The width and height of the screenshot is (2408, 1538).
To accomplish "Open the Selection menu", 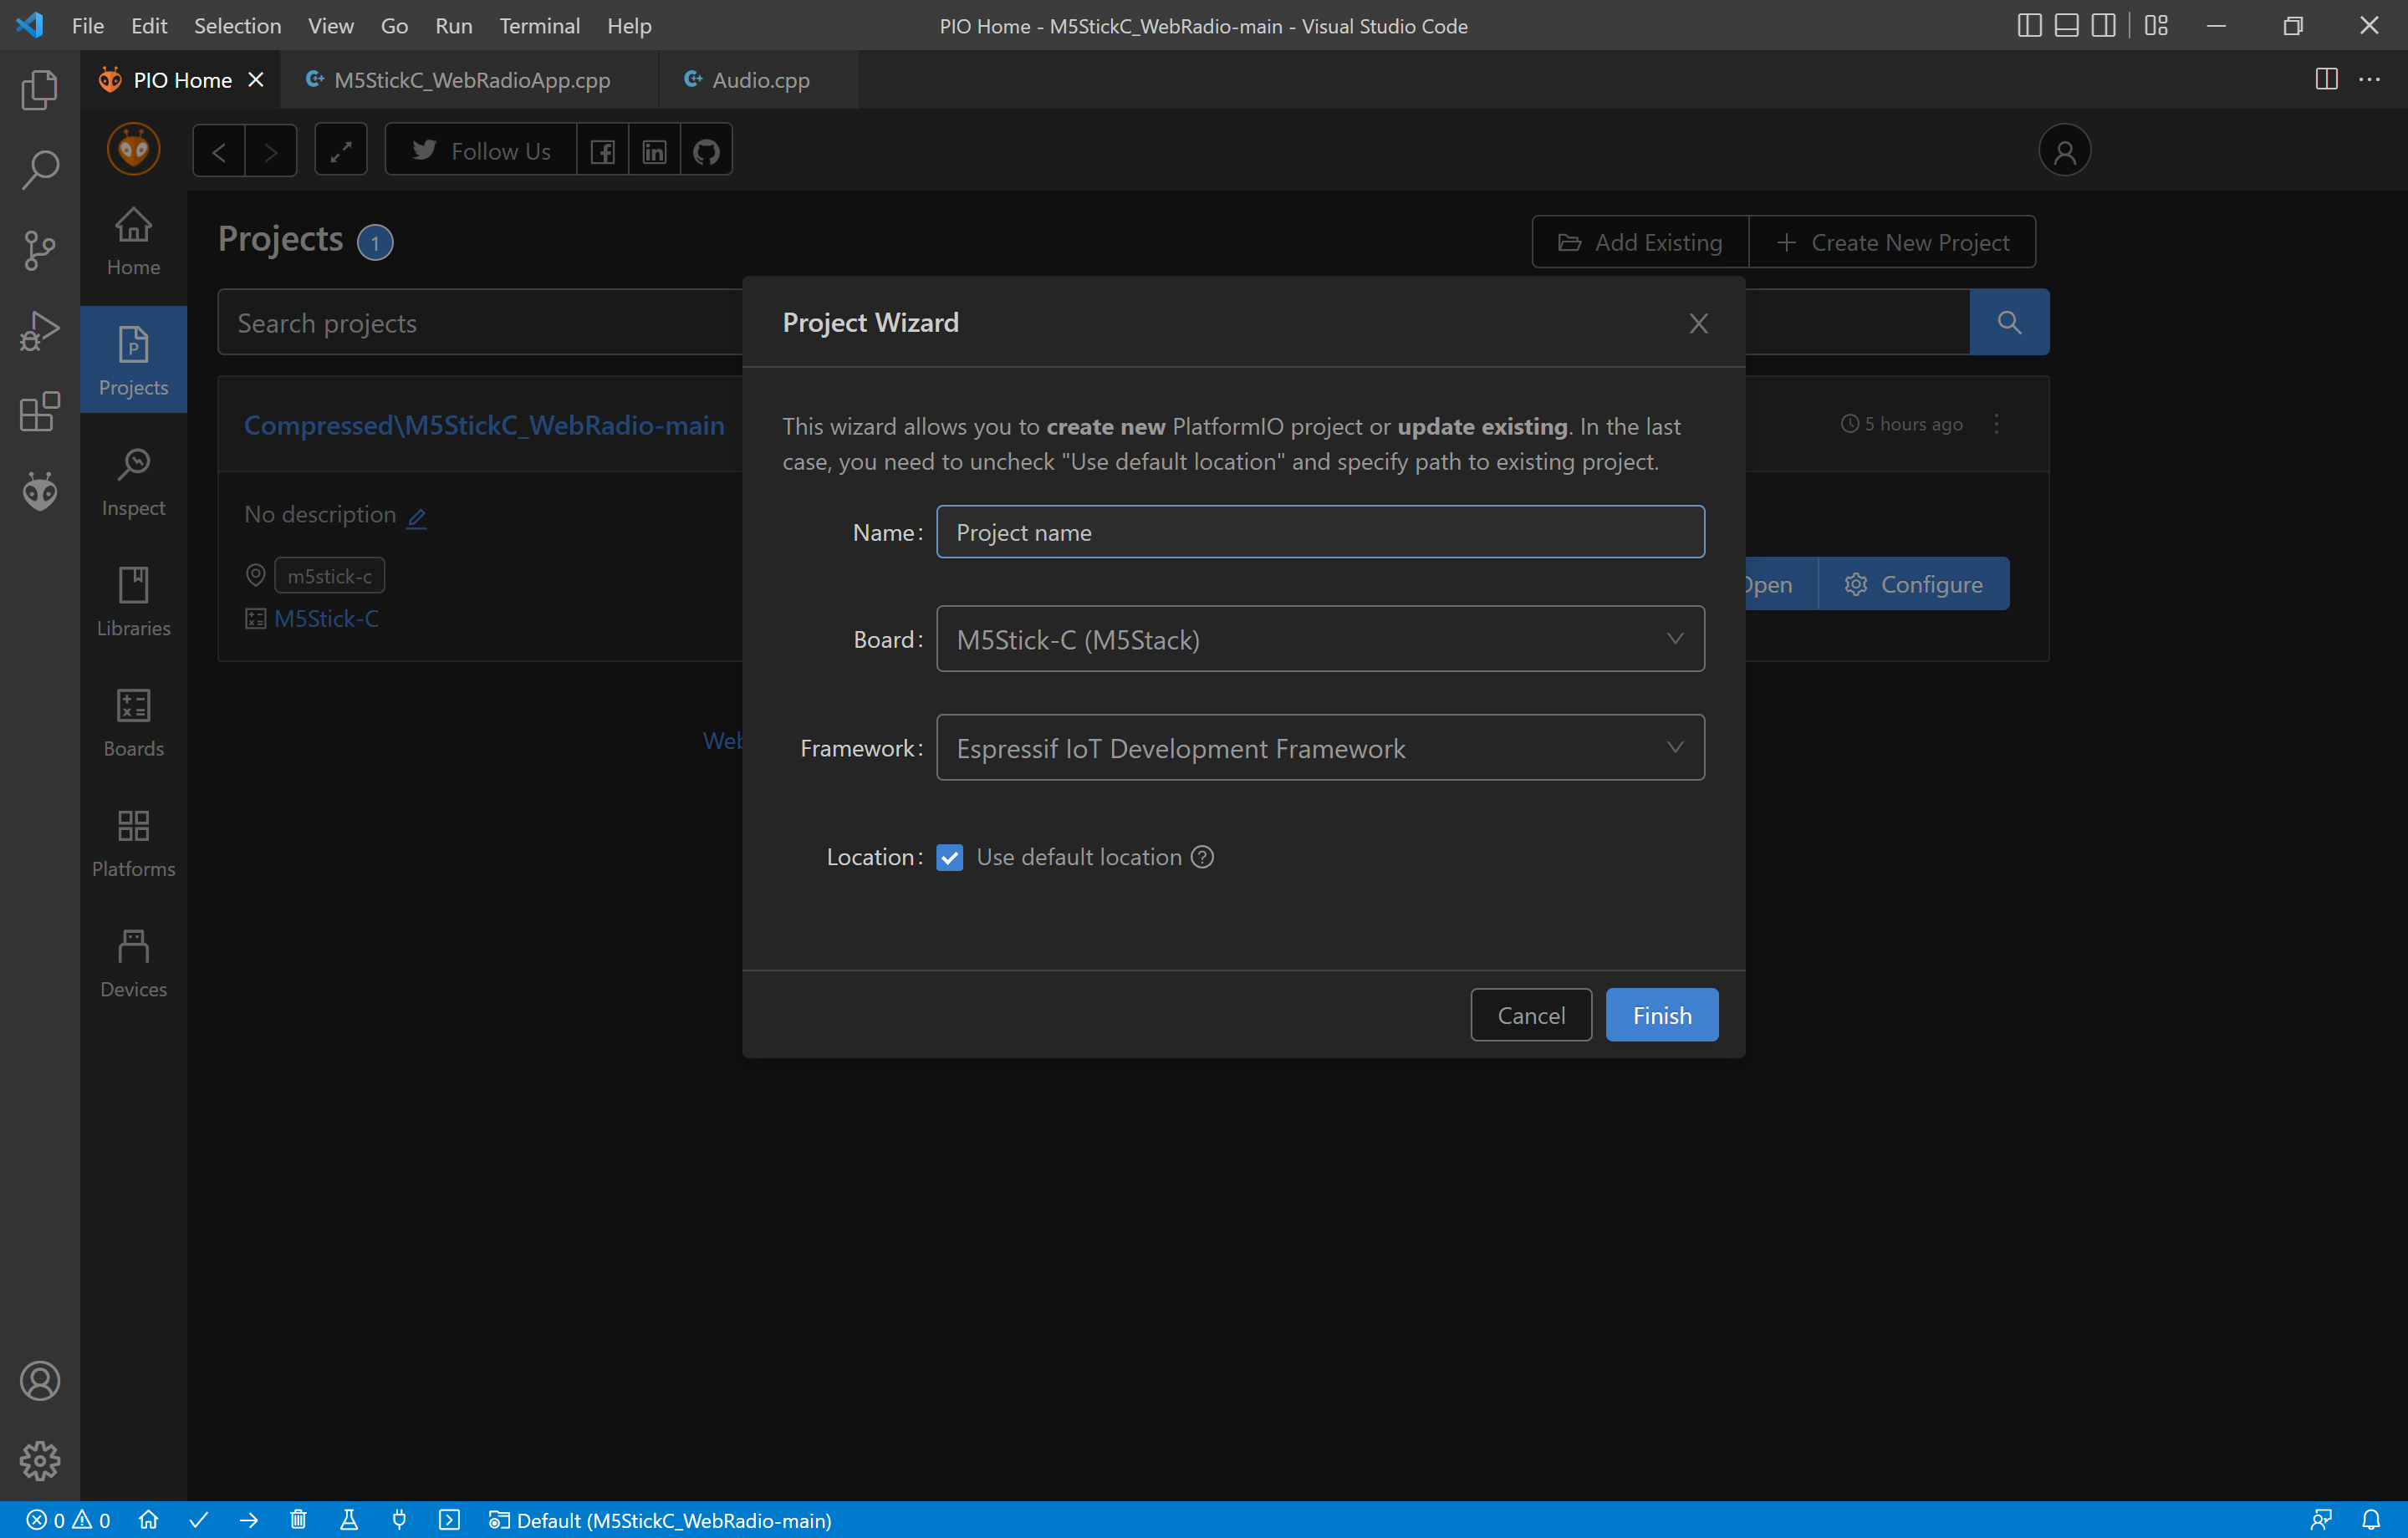I will 237,26.
